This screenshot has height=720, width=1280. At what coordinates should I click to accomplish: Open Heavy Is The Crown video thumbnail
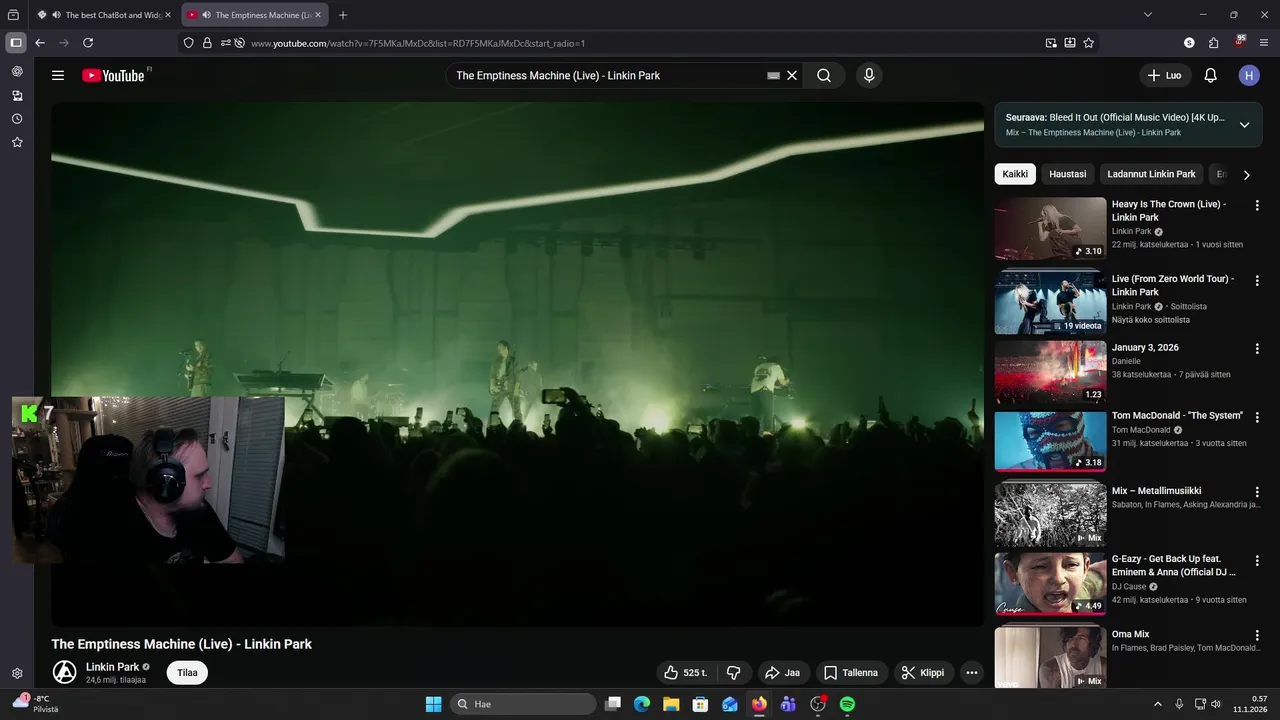(1050, 229)
